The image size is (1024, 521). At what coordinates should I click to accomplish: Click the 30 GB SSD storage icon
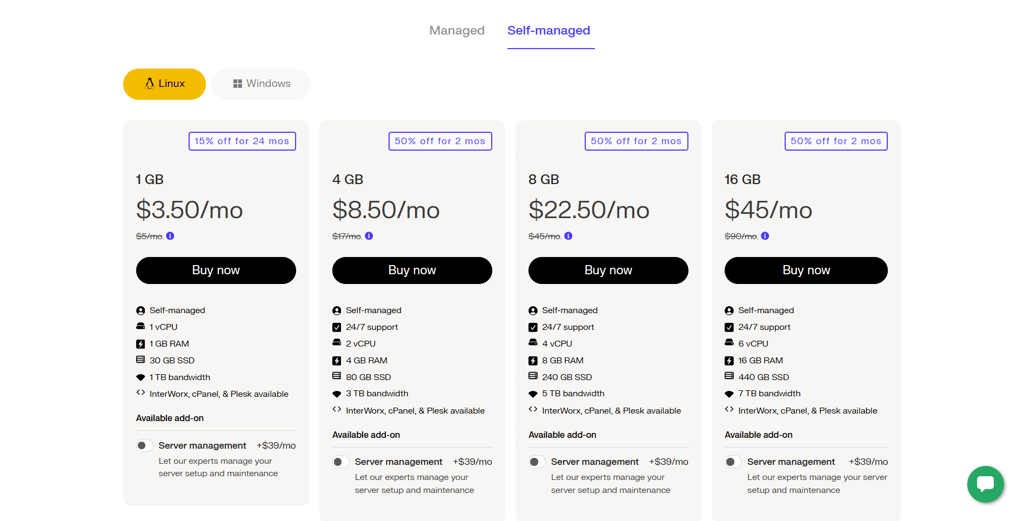pos(140,360)
